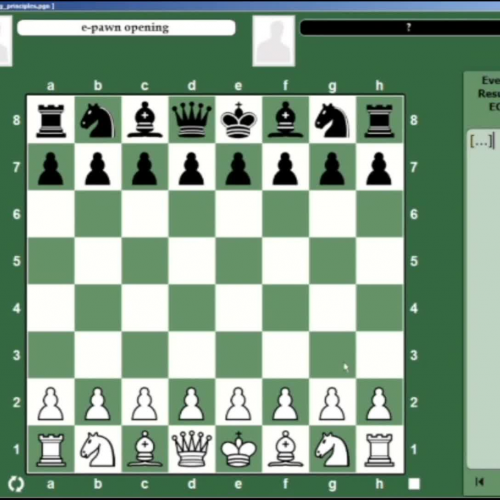Select the black bishop on c8
500x500 pixels.
145,120
